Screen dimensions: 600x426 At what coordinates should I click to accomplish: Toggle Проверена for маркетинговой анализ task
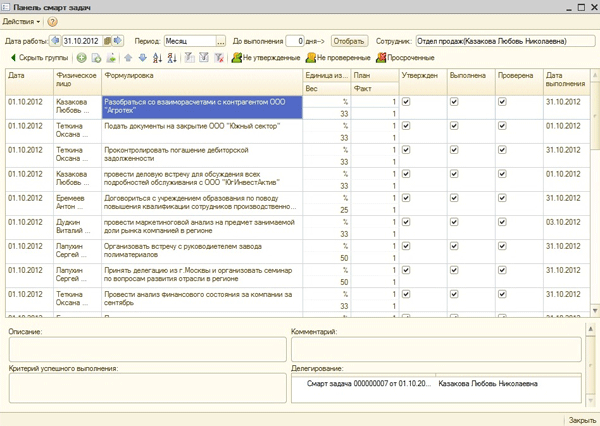coord(502,222)
